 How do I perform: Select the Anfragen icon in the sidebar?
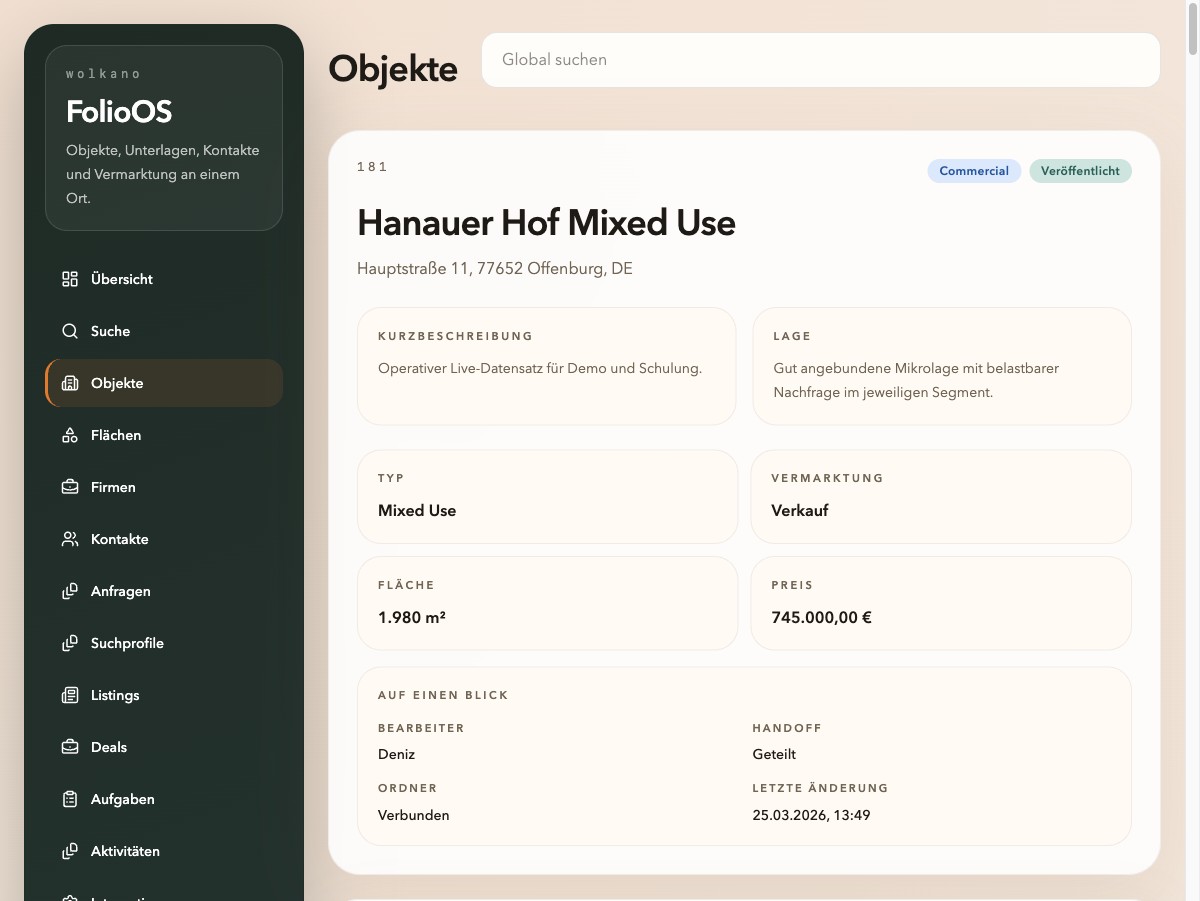coord(68,591)
